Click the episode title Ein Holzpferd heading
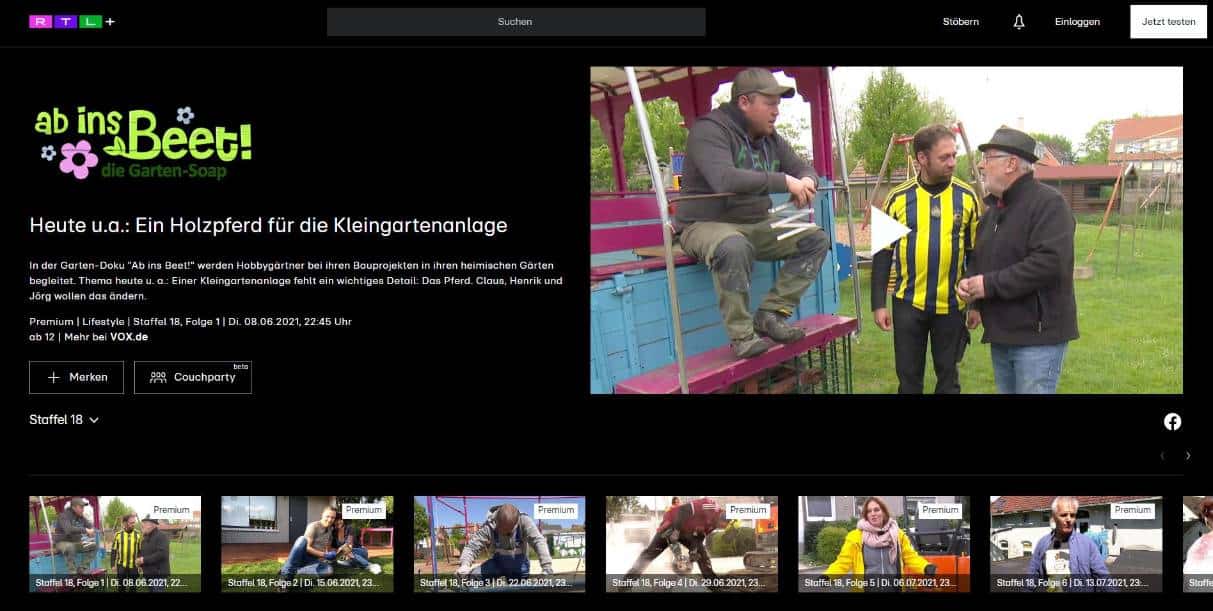The image size is (1213, 611). point(268,226)
